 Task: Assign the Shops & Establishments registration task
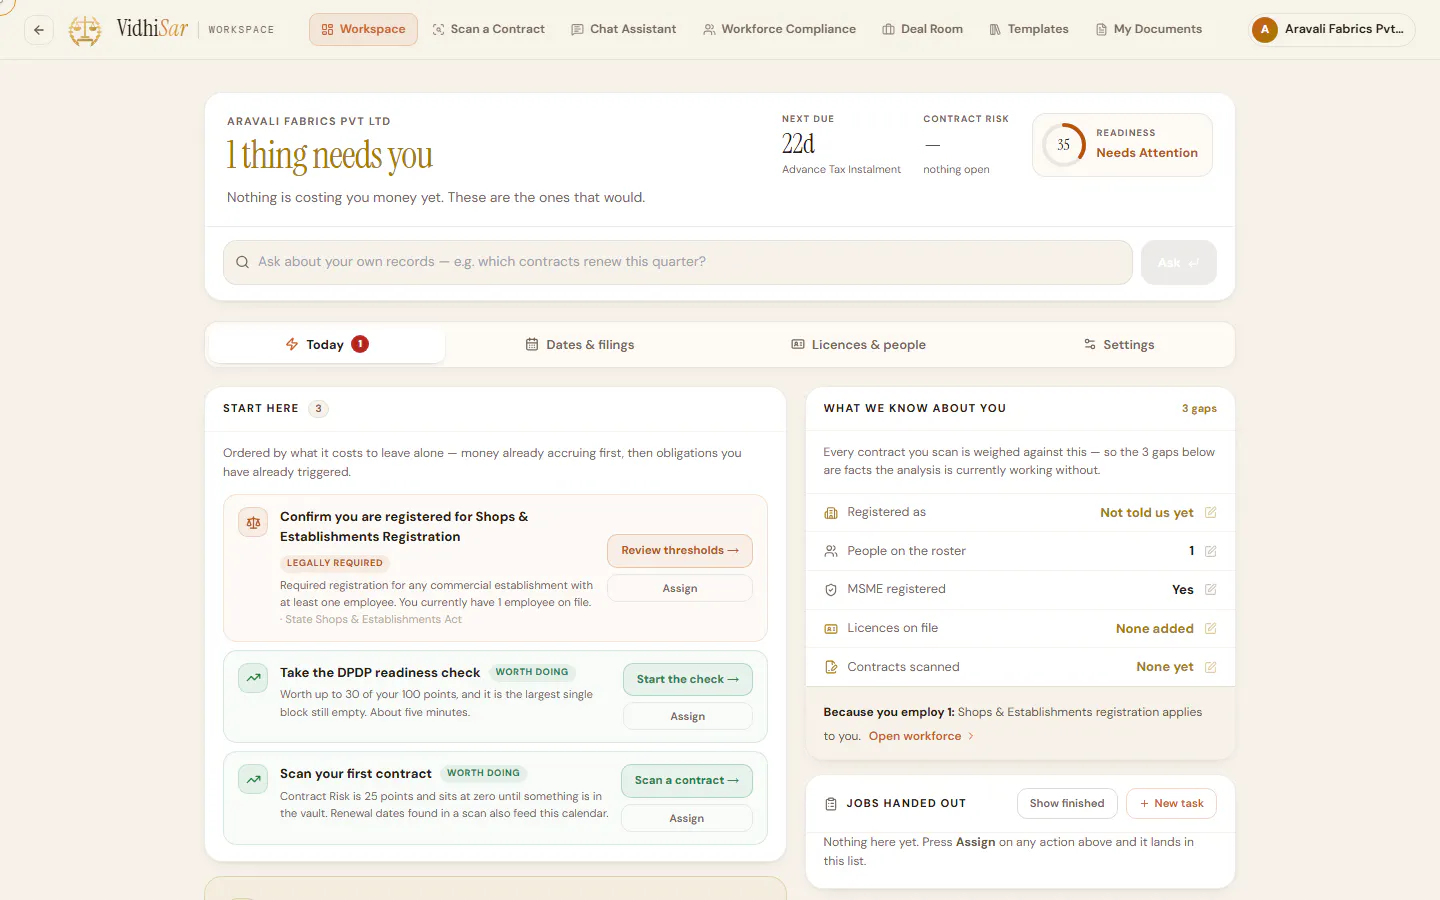(680, 588)
